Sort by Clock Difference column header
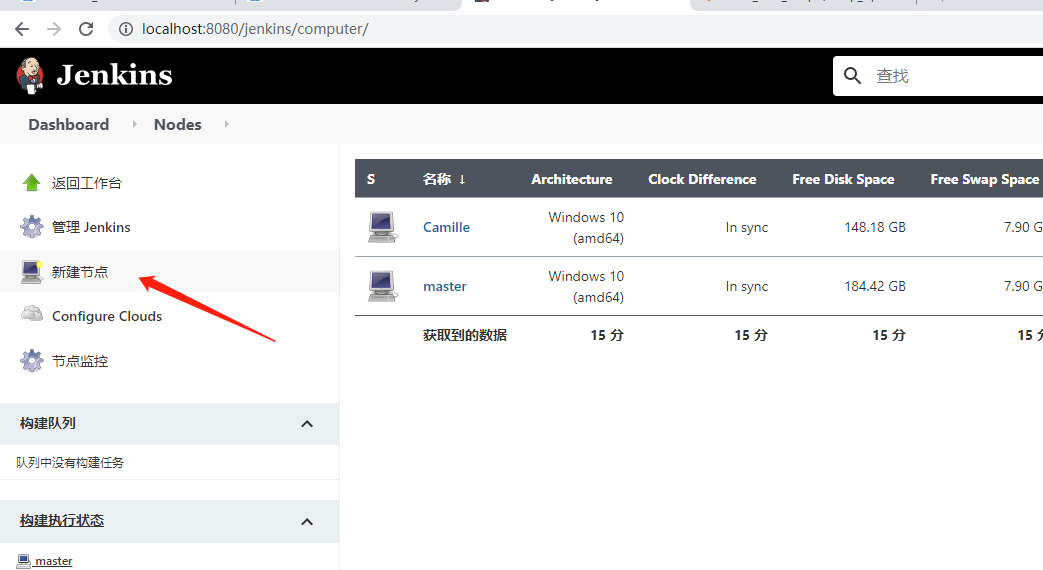This screenshot has height=570, width=1043. click(x=702, y=179)
